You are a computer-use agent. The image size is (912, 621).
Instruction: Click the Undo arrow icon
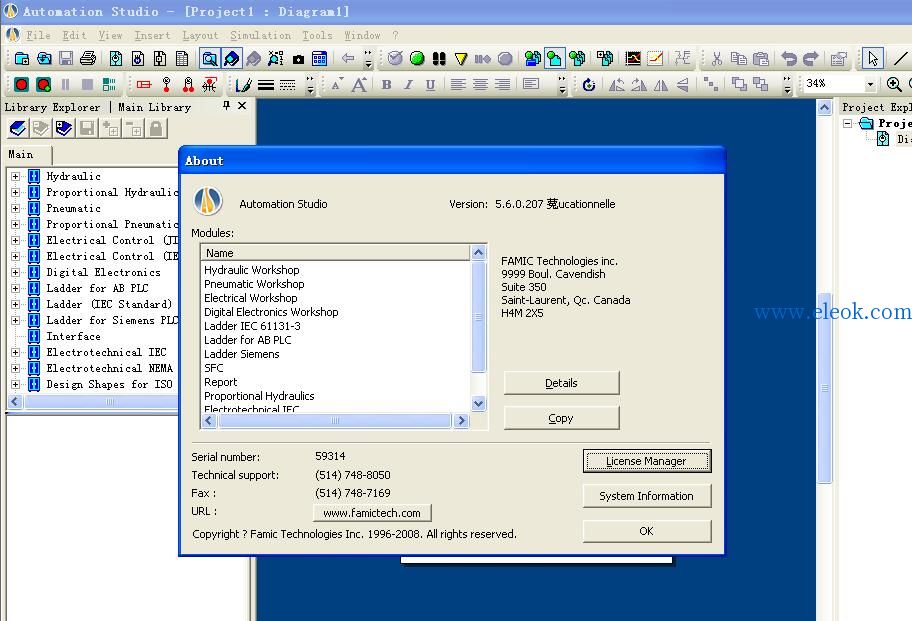(x=789, y=58)
